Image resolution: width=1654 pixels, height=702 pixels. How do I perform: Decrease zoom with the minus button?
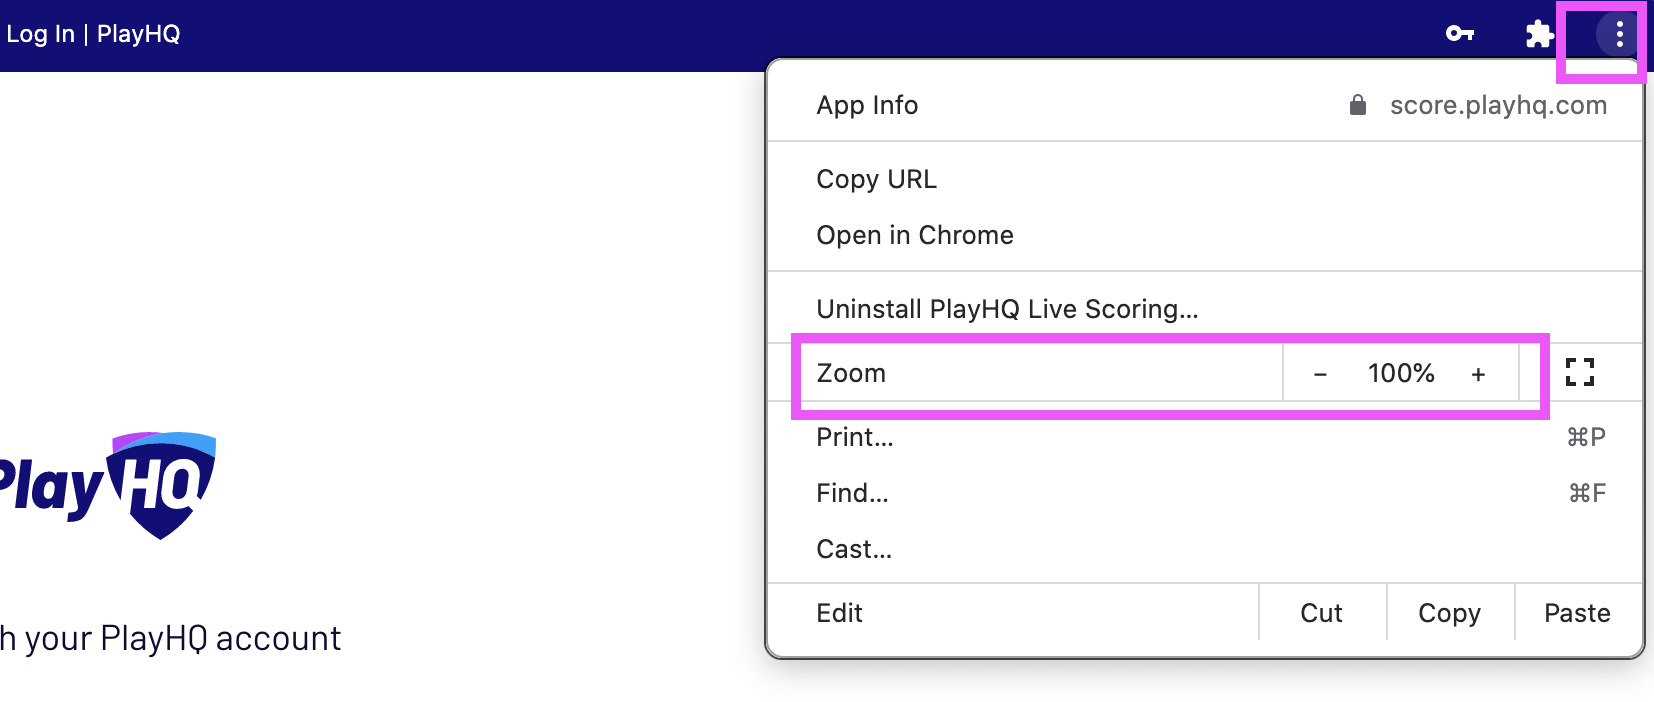(1320, 374)
